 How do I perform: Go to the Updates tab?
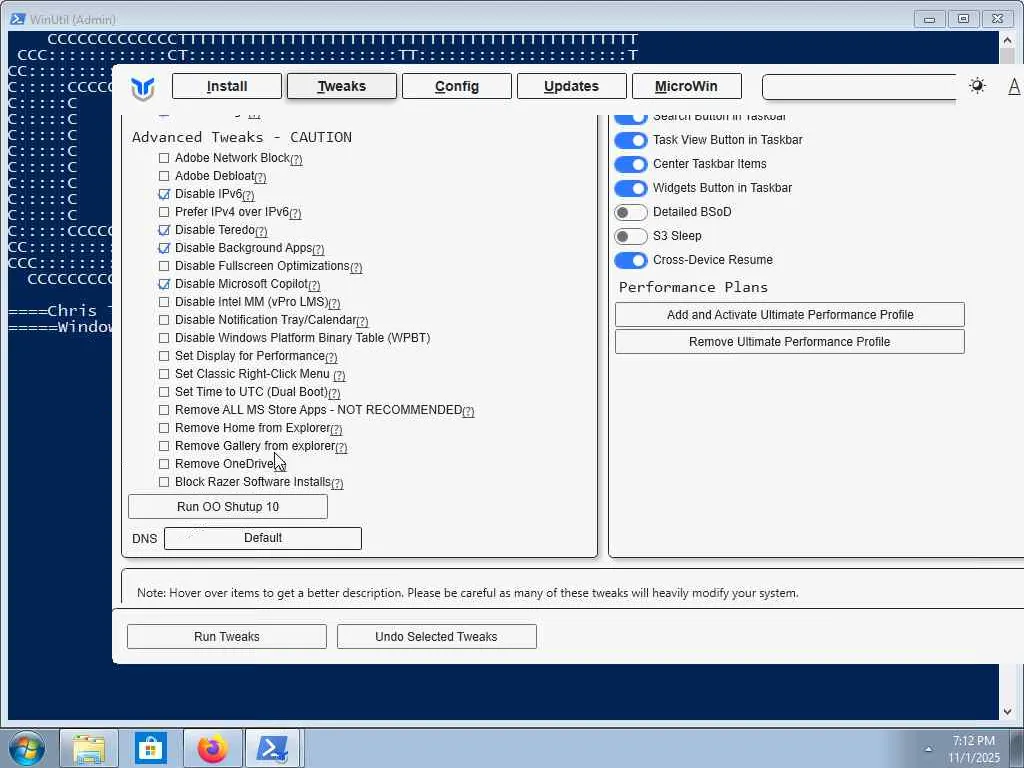point(571,86)
